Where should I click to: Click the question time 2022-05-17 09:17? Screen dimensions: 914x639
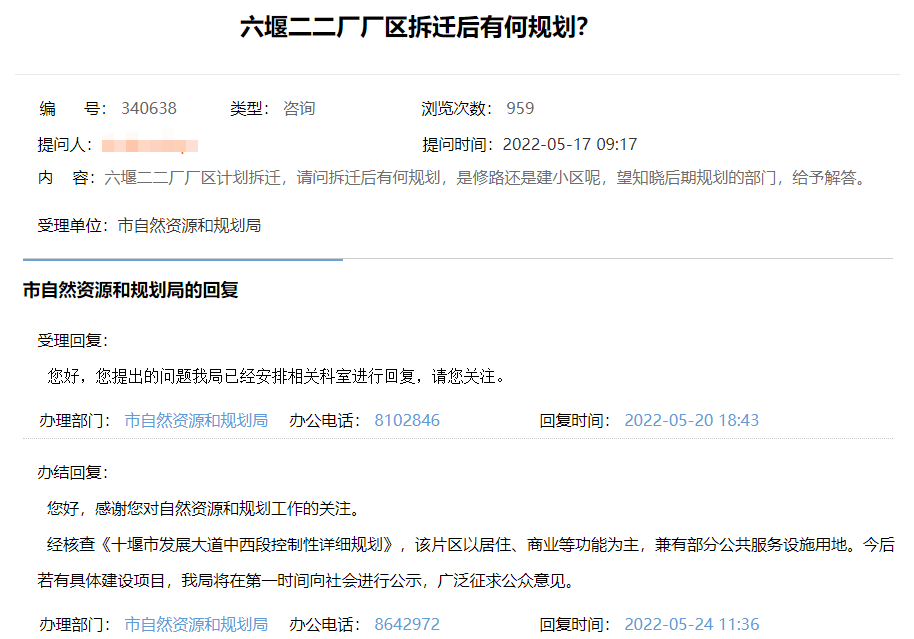pyautogui.click(x=569, y=144)
